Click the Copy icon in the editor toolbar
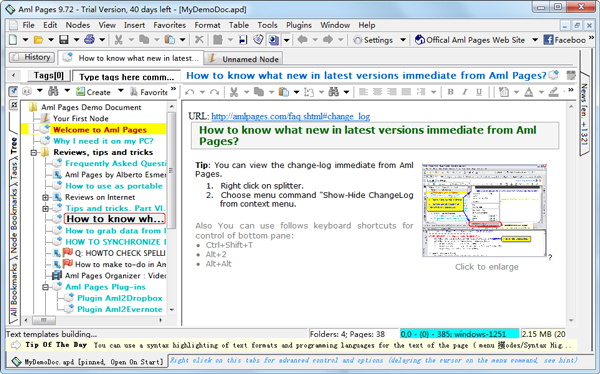Image resolution: width=600 pixels, height=374 pixels. [259, 92]
